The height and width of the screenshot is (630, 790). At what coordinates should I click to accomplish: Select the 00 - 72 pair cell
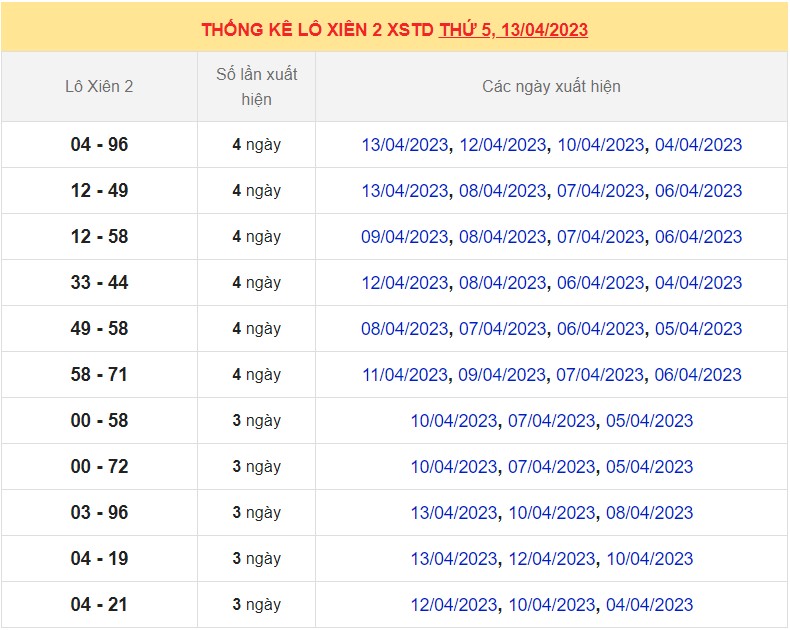(99, 467)
